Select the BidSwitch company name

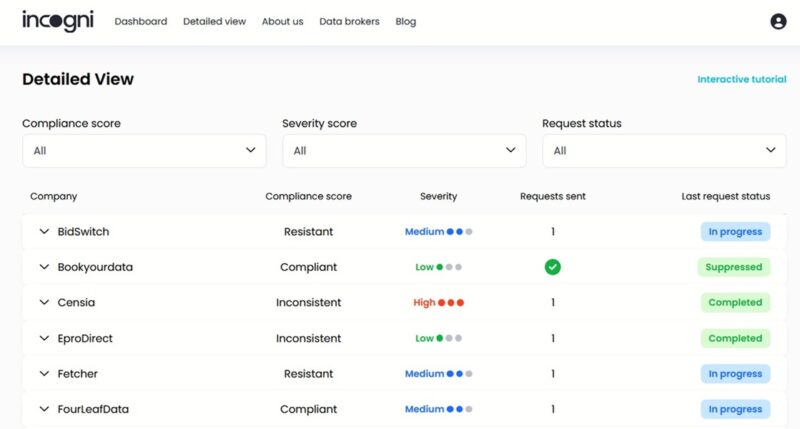tap(83, 232)
